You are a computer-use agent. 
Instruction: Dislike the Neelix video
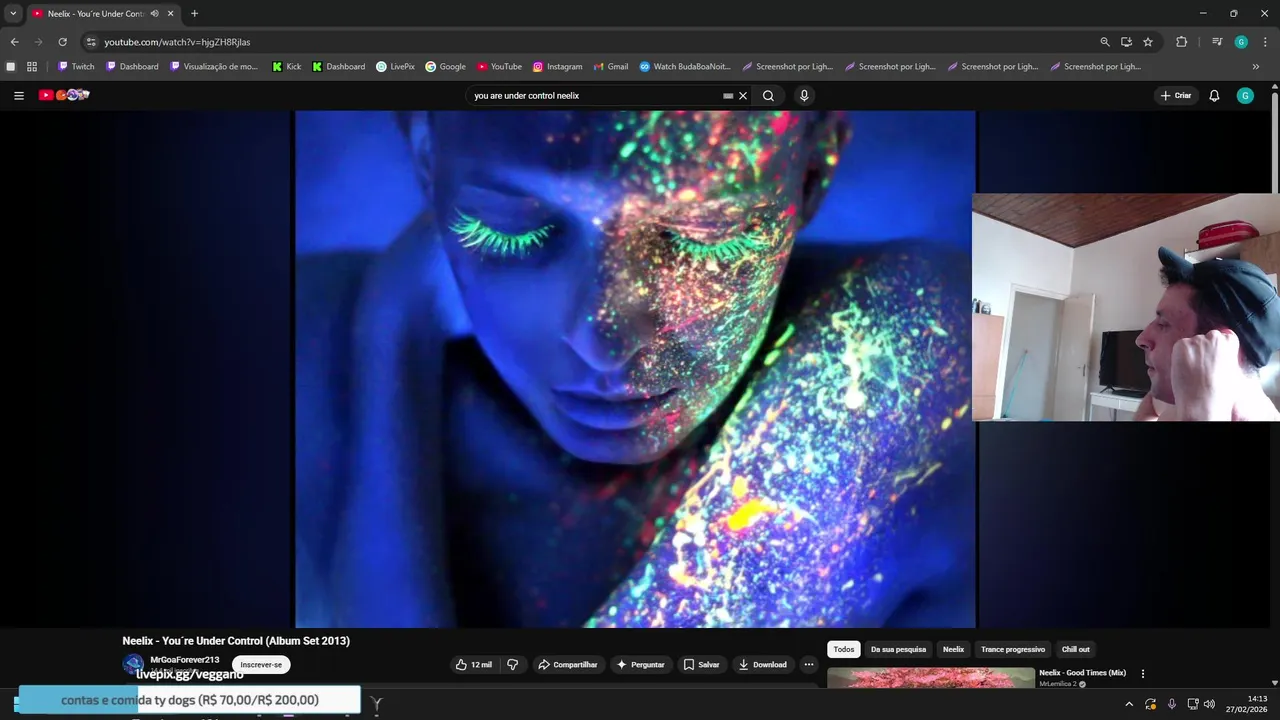point(512,664)
